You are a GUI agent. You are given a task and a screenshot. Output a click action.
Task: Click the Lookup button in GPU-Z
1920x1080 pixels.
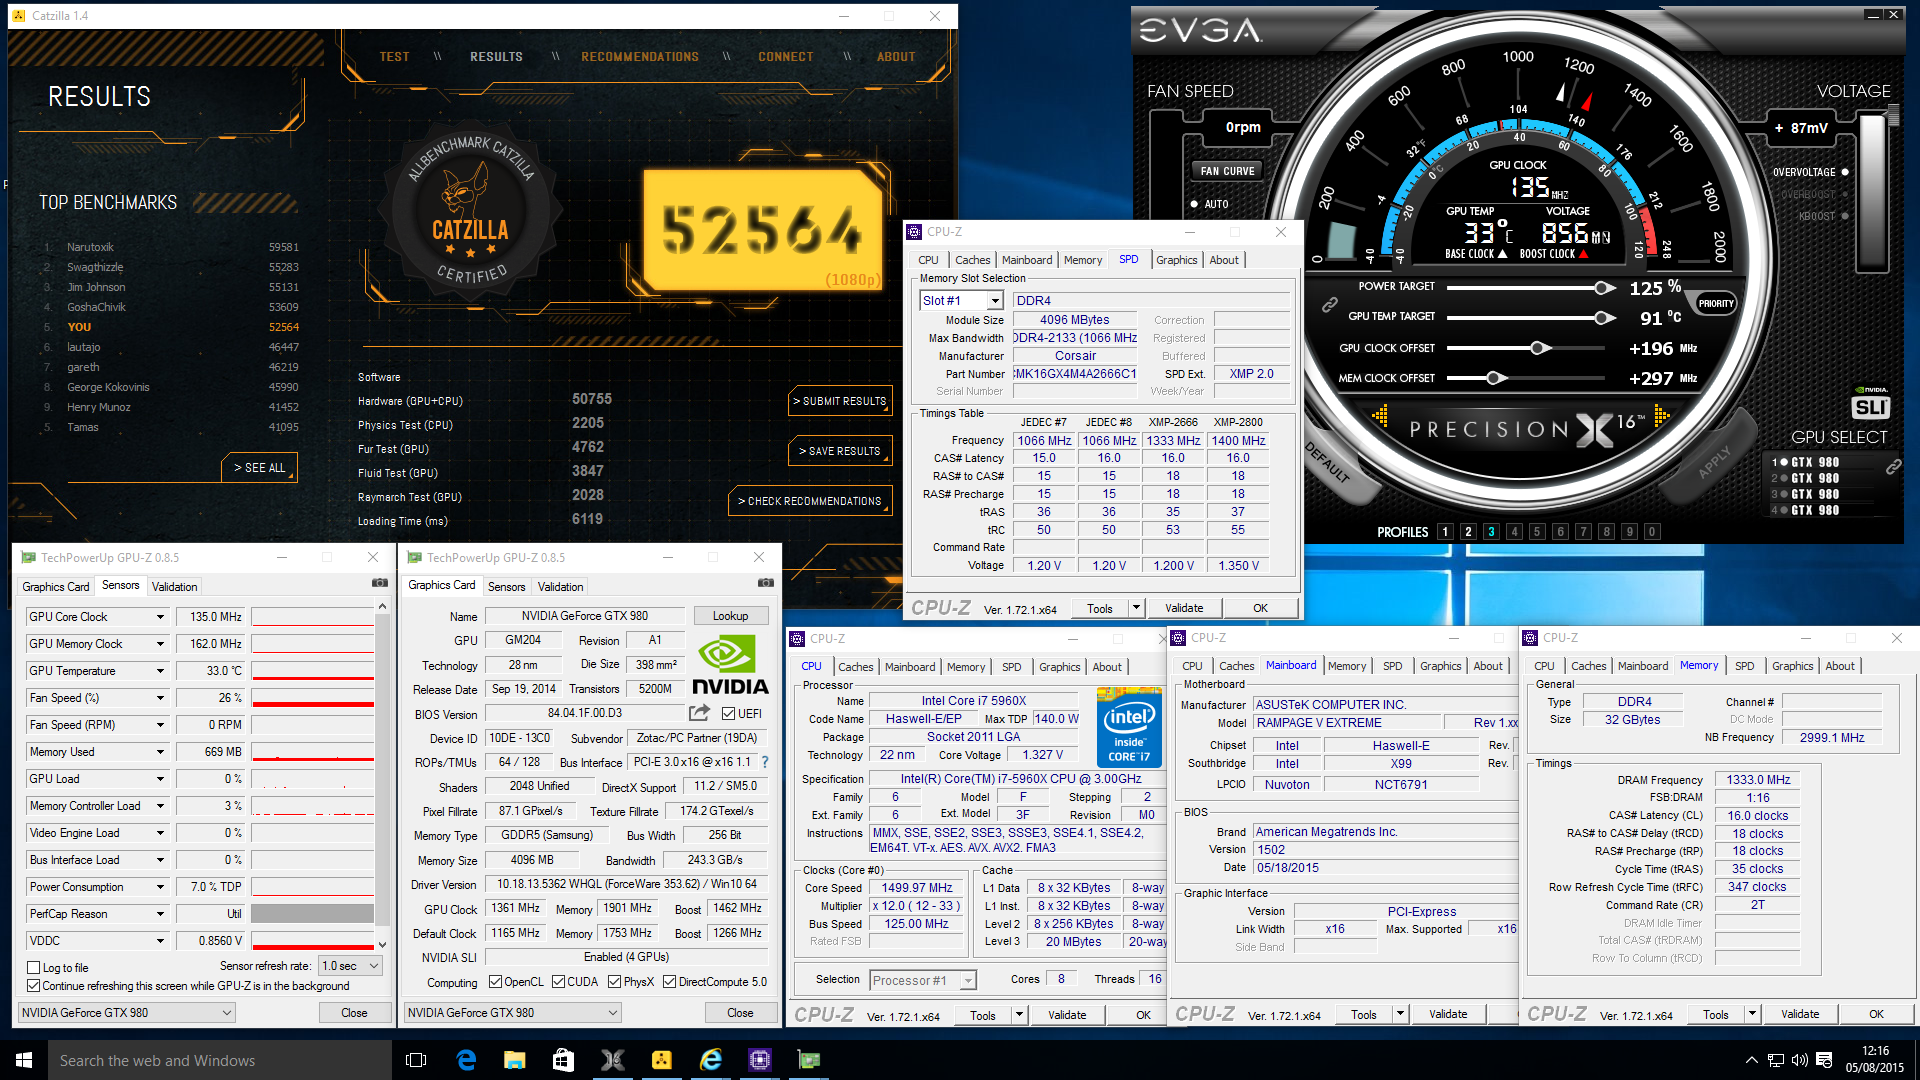pos(730,616)
